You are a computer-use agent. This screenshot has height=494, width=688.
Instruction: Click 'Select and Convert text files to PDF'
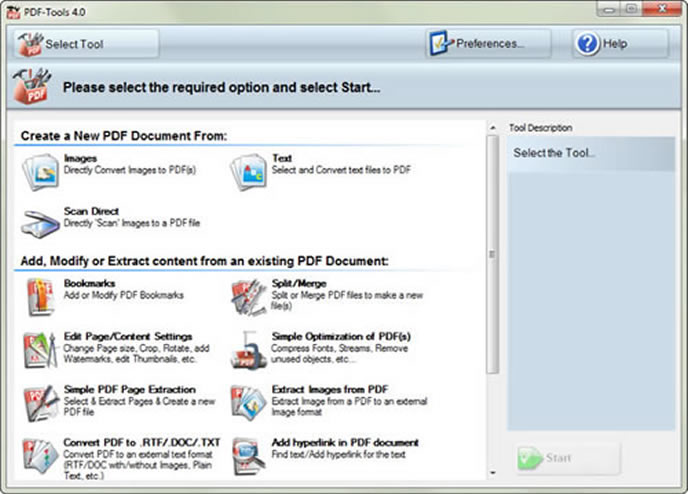[341, 170]
